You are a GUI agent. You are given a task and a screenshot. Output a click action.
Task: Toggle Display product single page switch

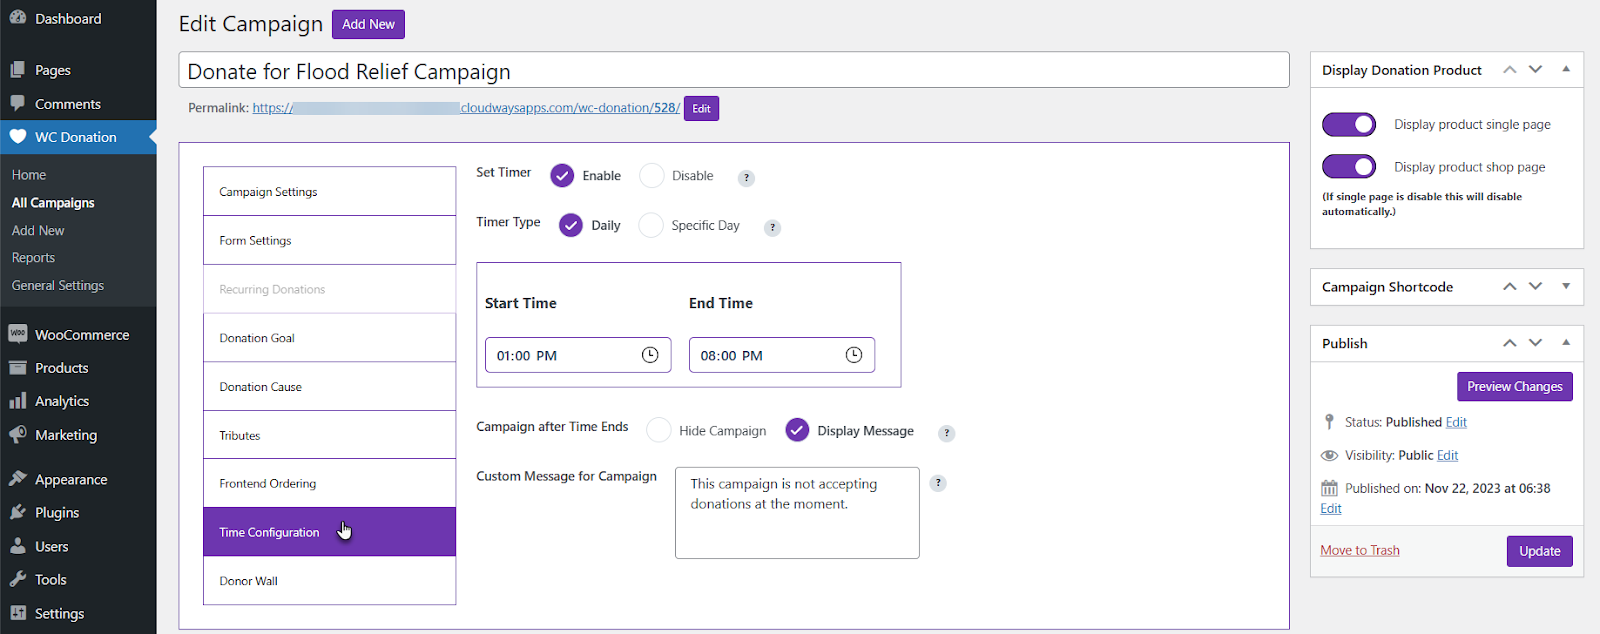1349,124
